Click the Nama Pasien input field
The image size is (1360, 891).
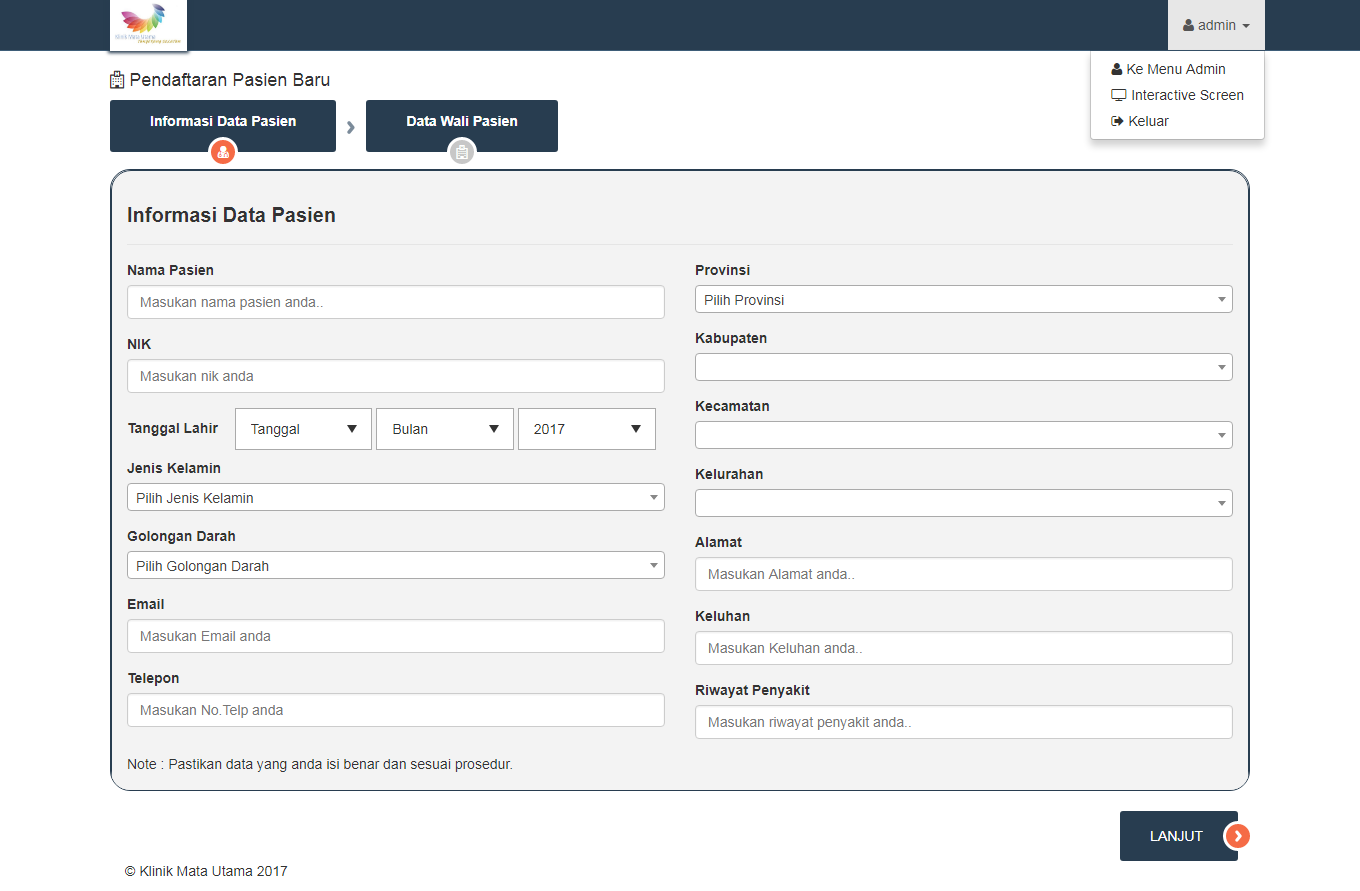[x=395, y=302]
